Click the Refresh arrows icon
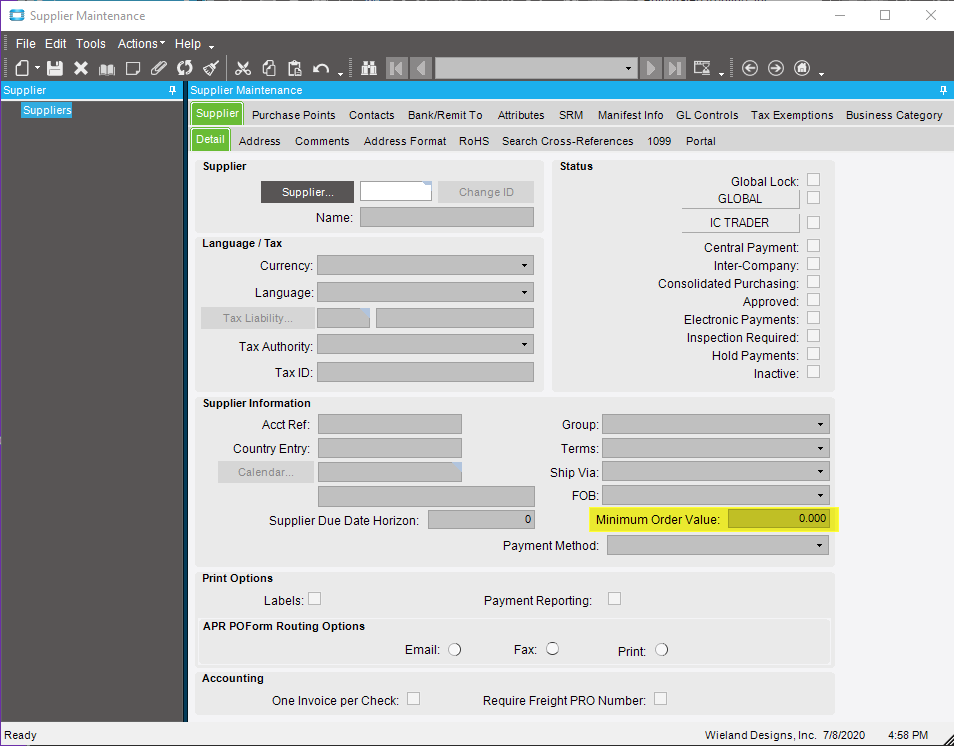 tap(185, 68)
